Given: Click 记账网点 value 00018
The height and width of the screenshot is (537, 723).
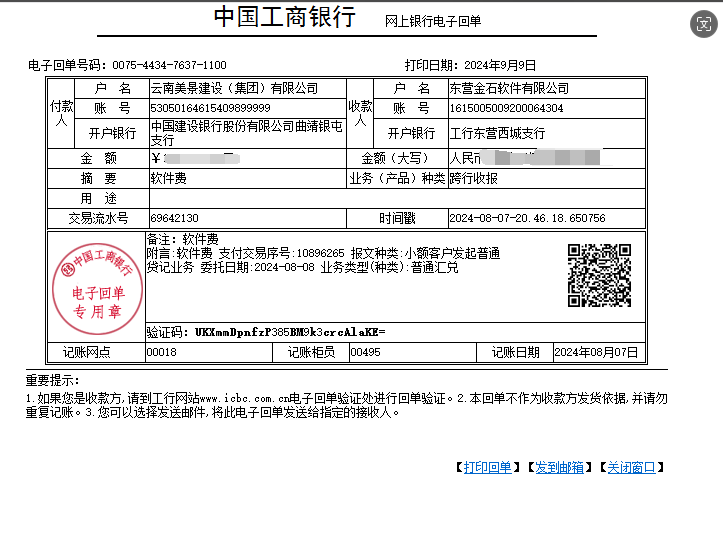Looking at the screenshot, I should click(161, 352).
